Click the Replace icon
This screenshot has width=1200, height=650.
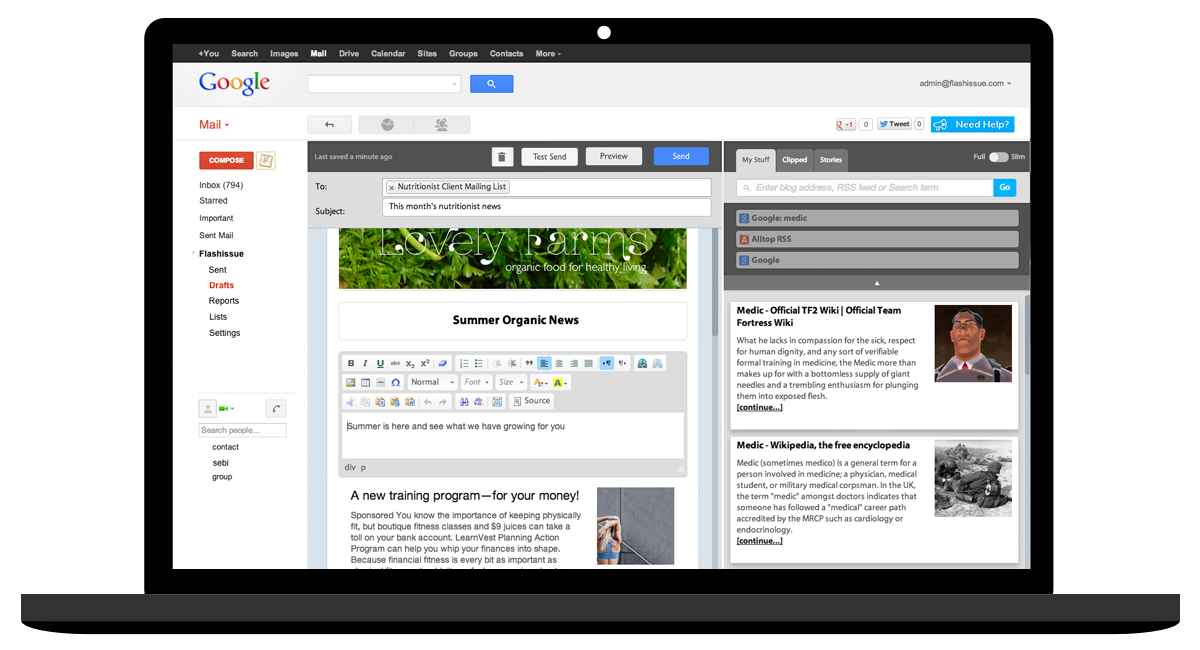[x=479, y=402]
